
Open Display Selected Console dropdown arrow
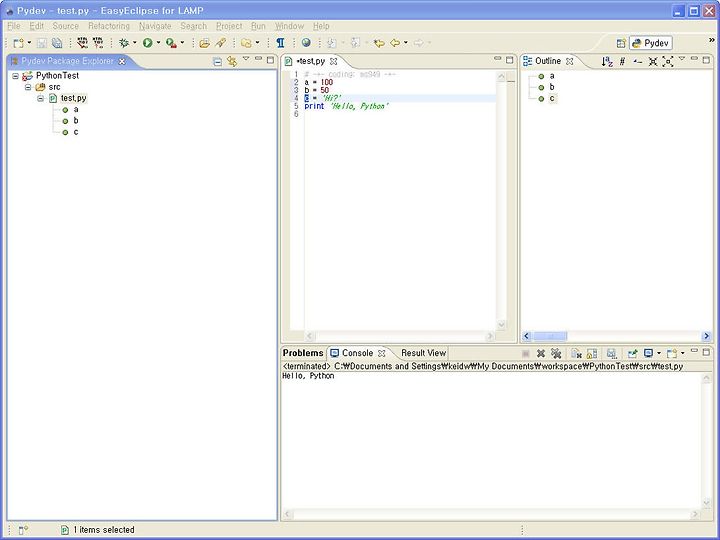point(659,353)
